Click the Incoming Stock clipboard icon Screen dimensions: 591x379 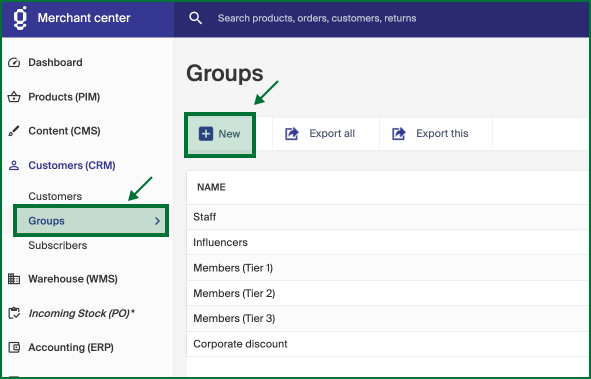(14, 313)
